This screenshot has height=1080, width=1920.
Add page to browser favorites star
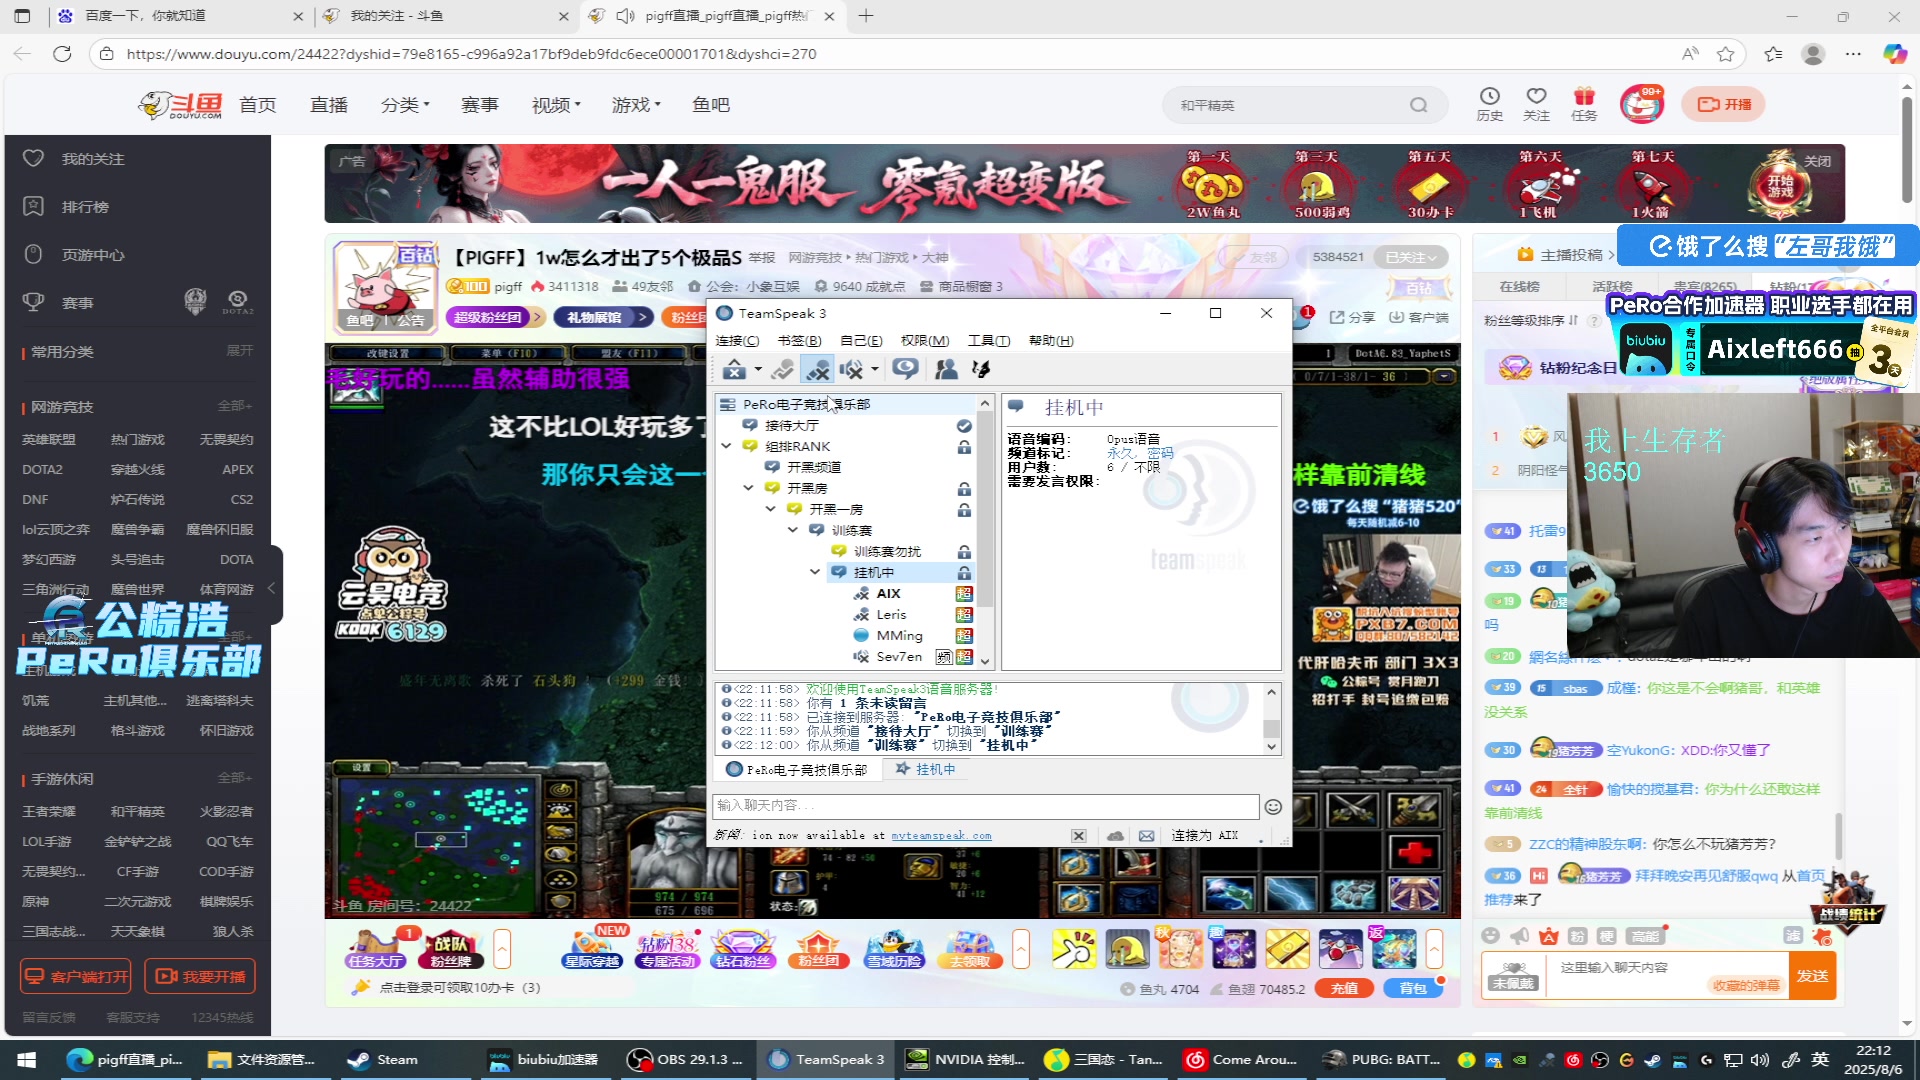(x=1726, y=54)
